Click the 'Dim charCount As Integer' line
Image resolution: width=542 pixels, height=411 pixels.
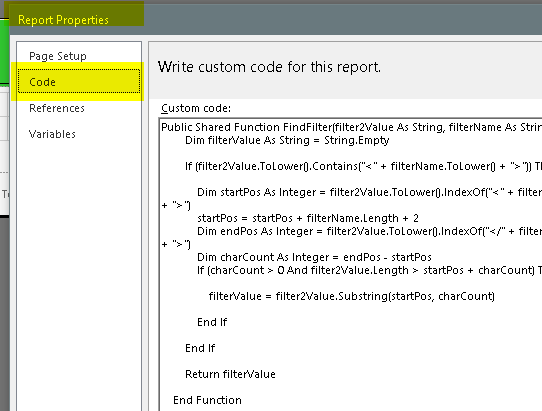315,257
